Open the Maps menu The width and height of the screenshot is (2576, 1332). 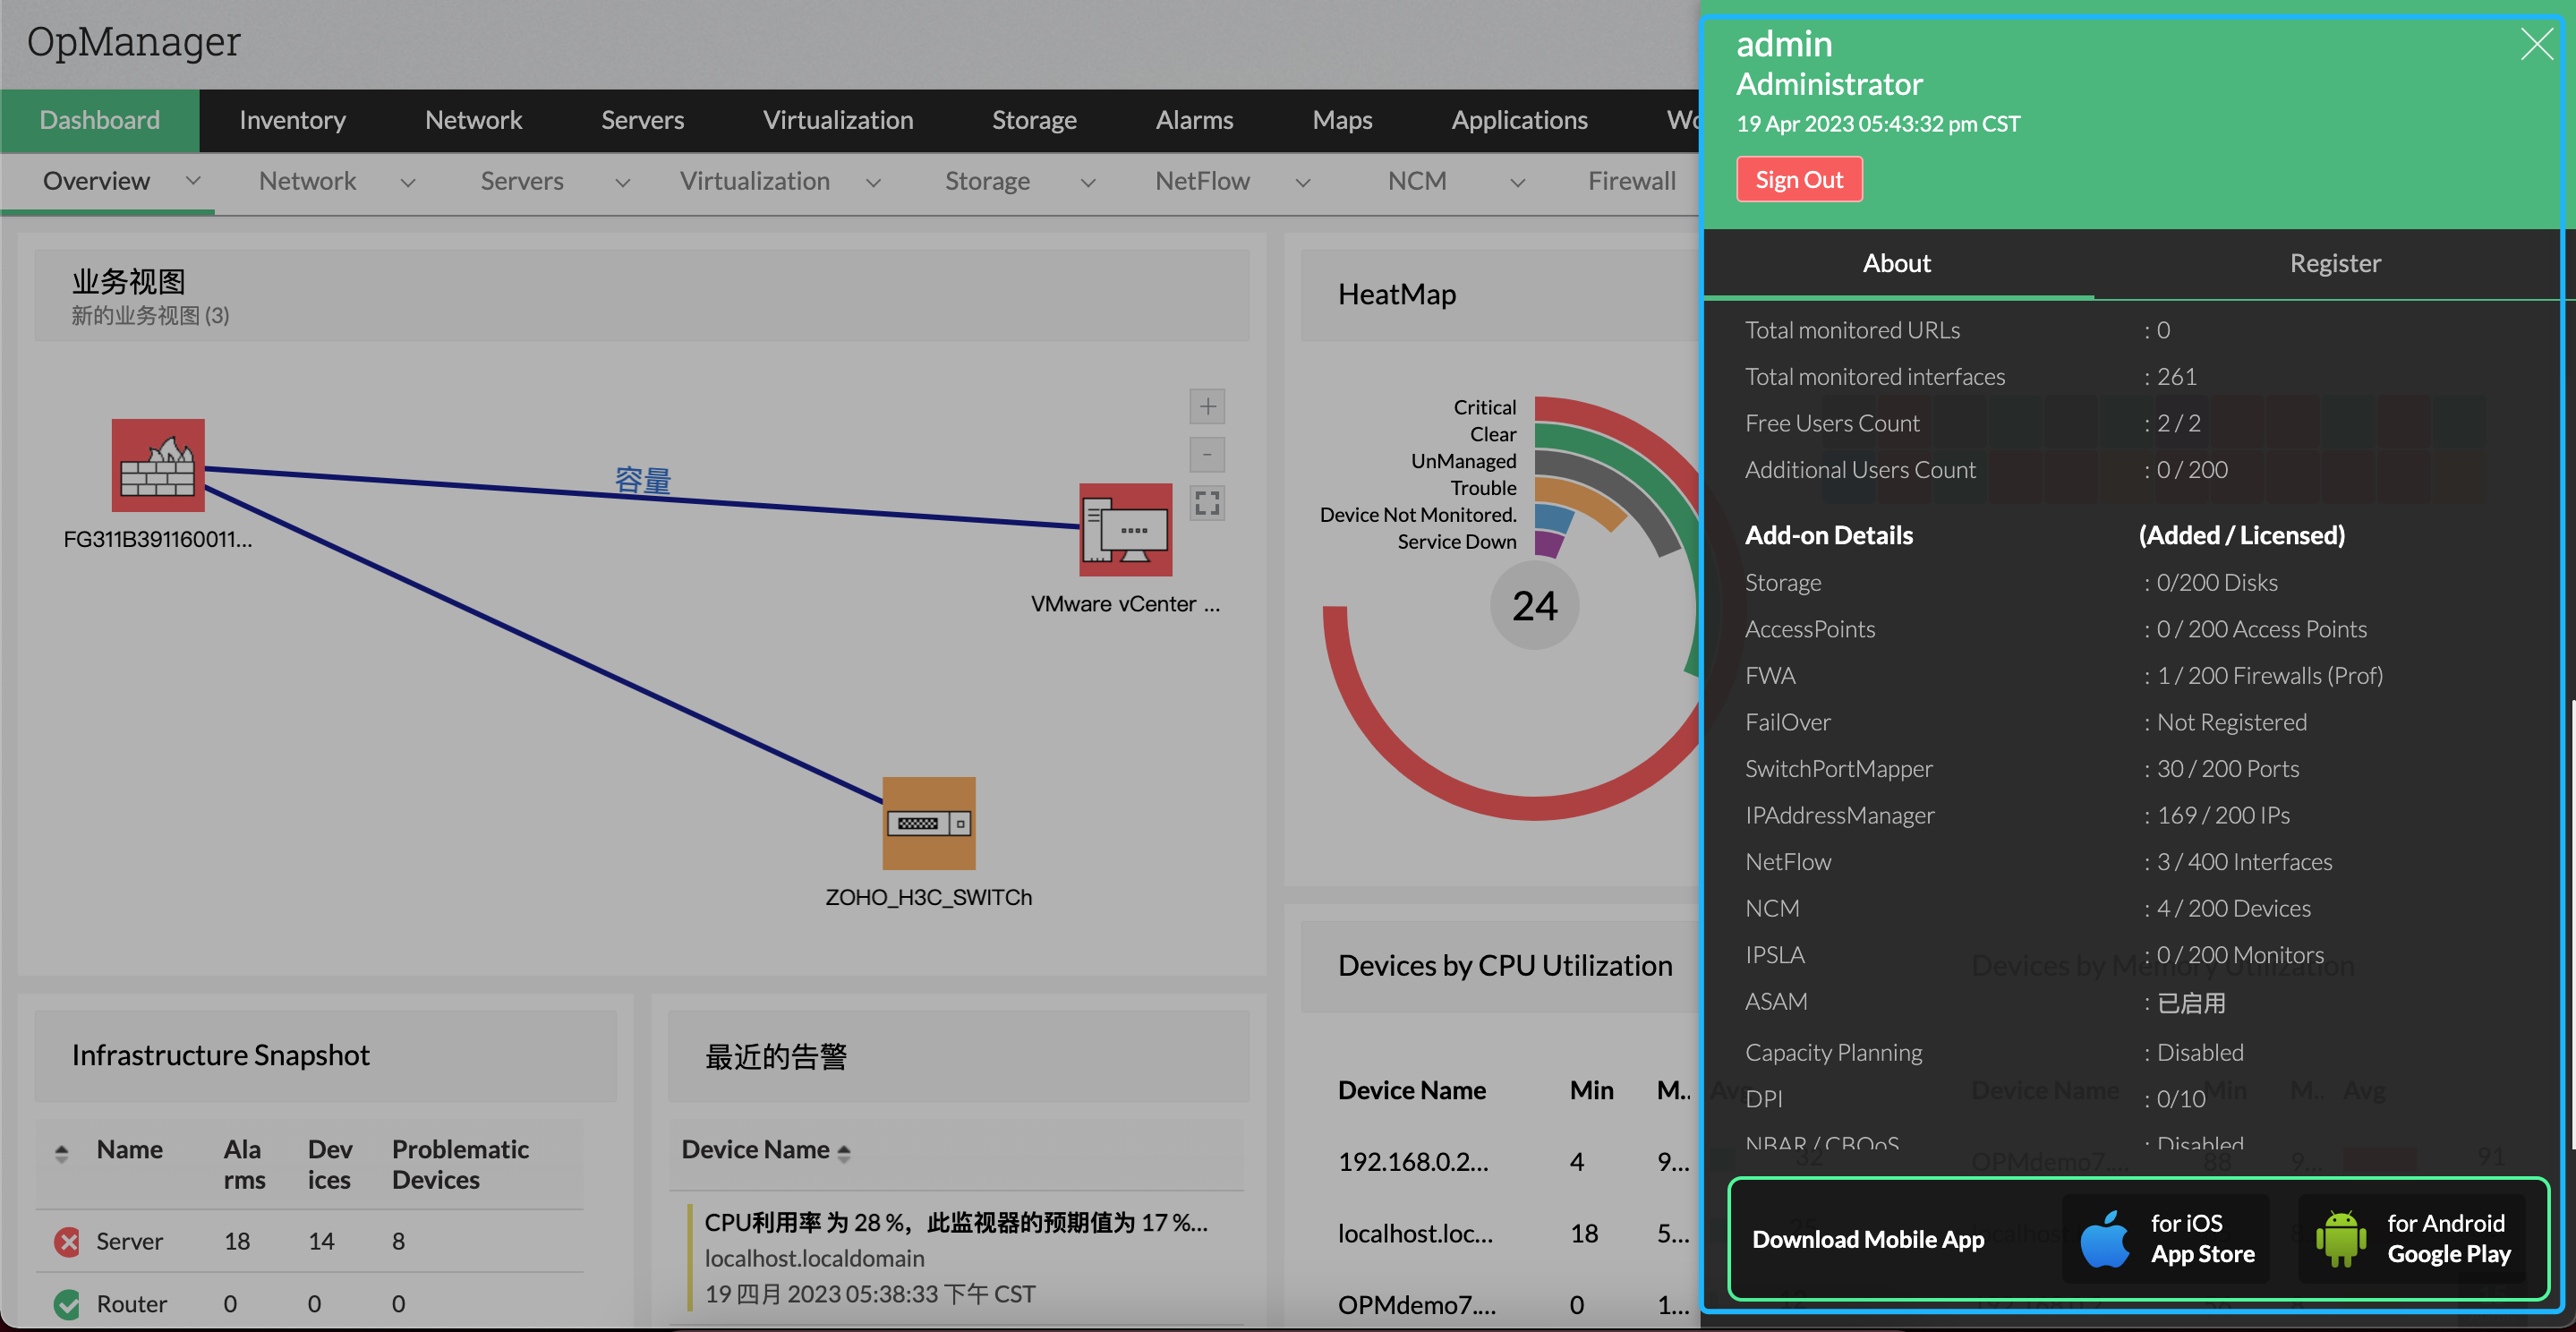[1342, 120]
